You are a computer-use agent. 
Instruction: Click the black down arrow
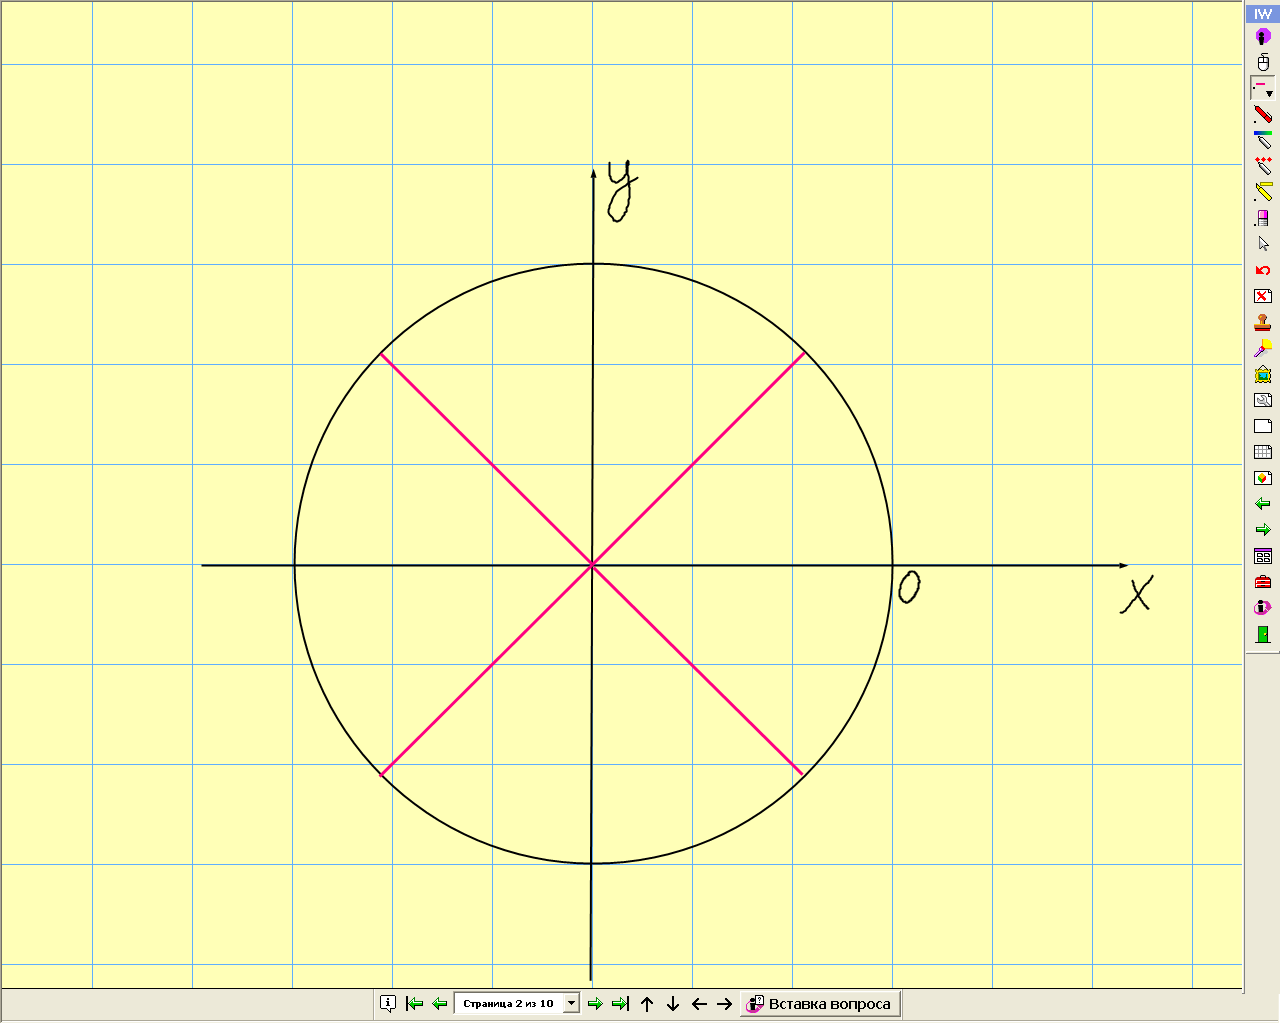(x=673, y=1003)
